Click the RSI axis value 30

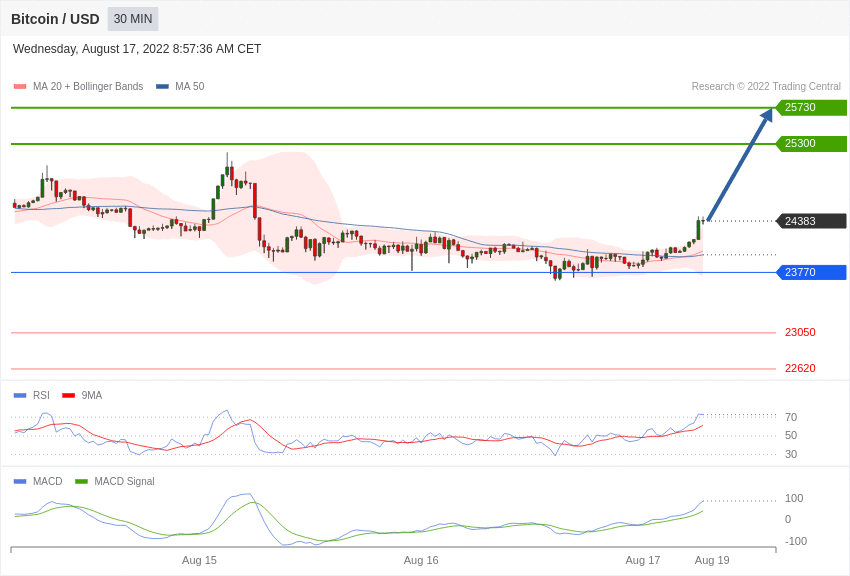791,454
